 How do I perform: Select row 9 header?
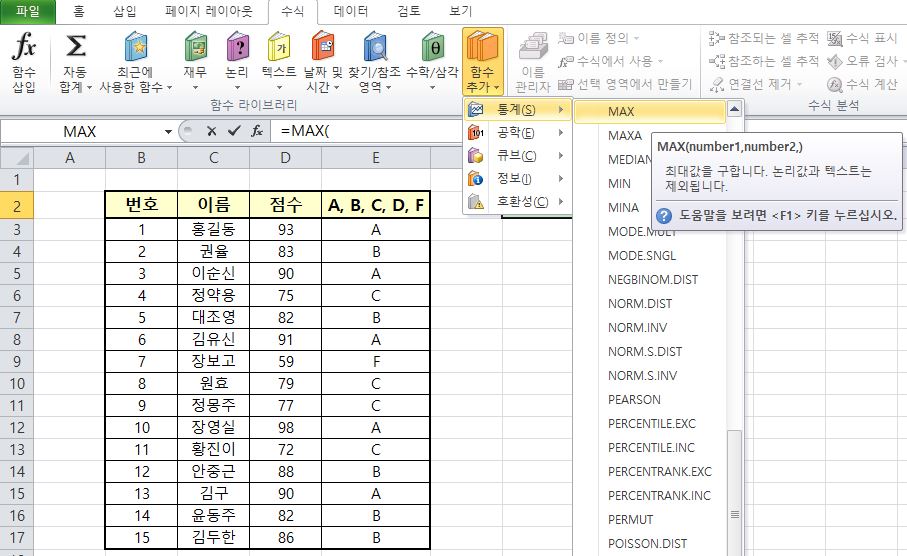pyautogui.click(x=17, y=362)
